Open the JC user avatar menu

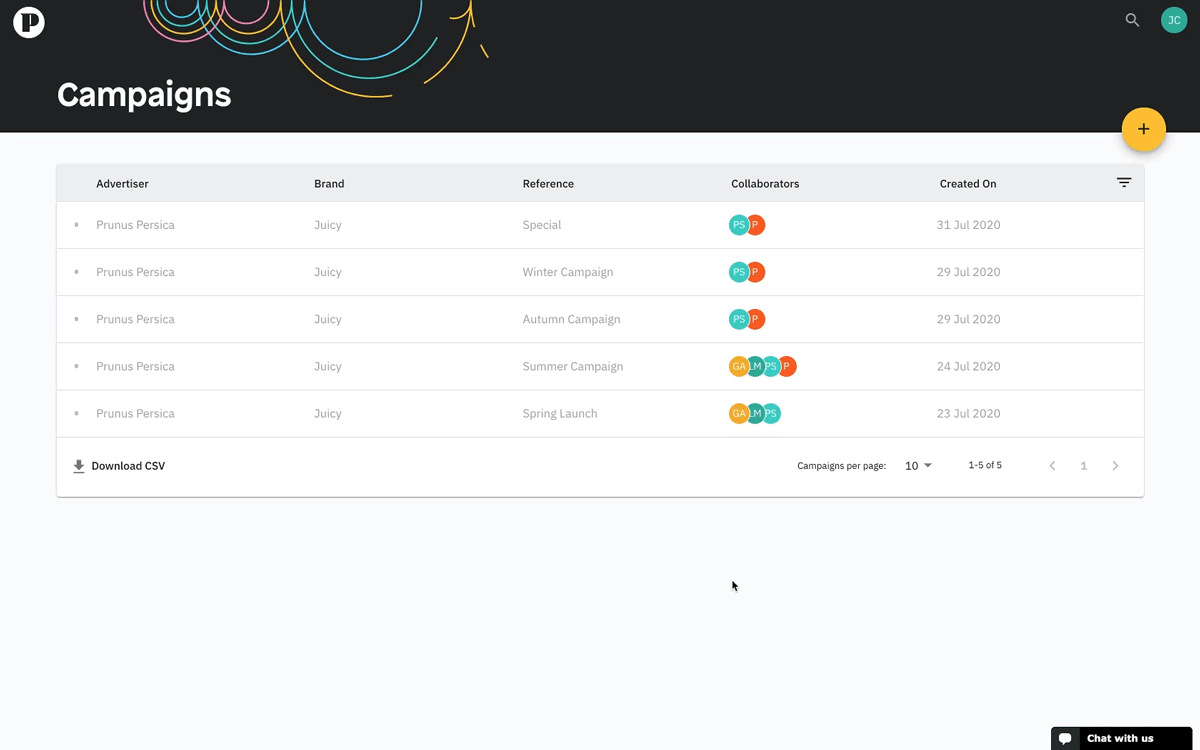1173,20
